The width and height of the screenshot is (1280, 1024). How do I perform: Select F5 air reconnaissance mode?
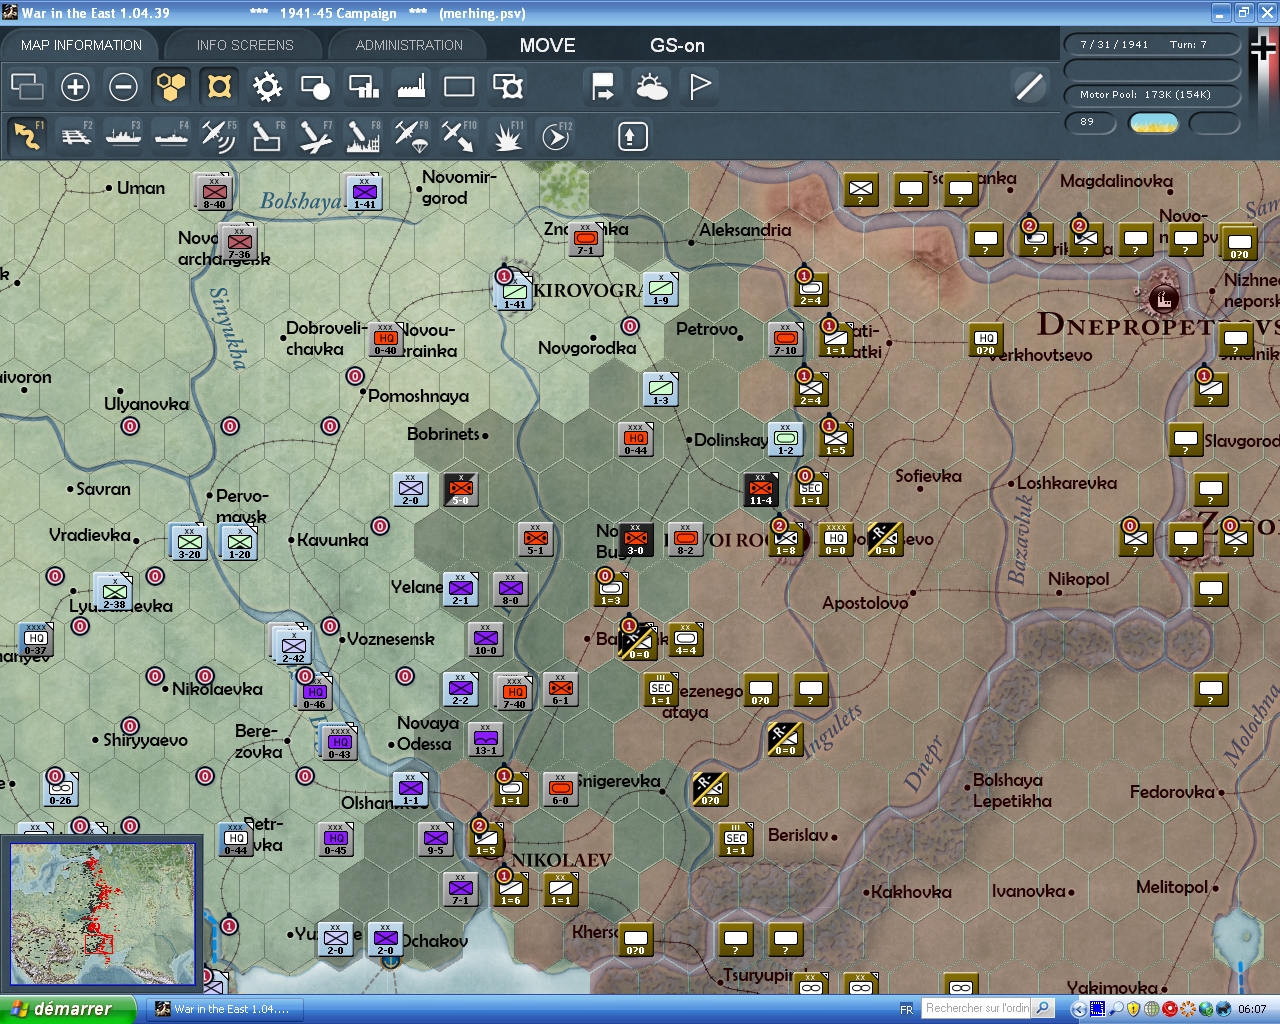(219, 135)
